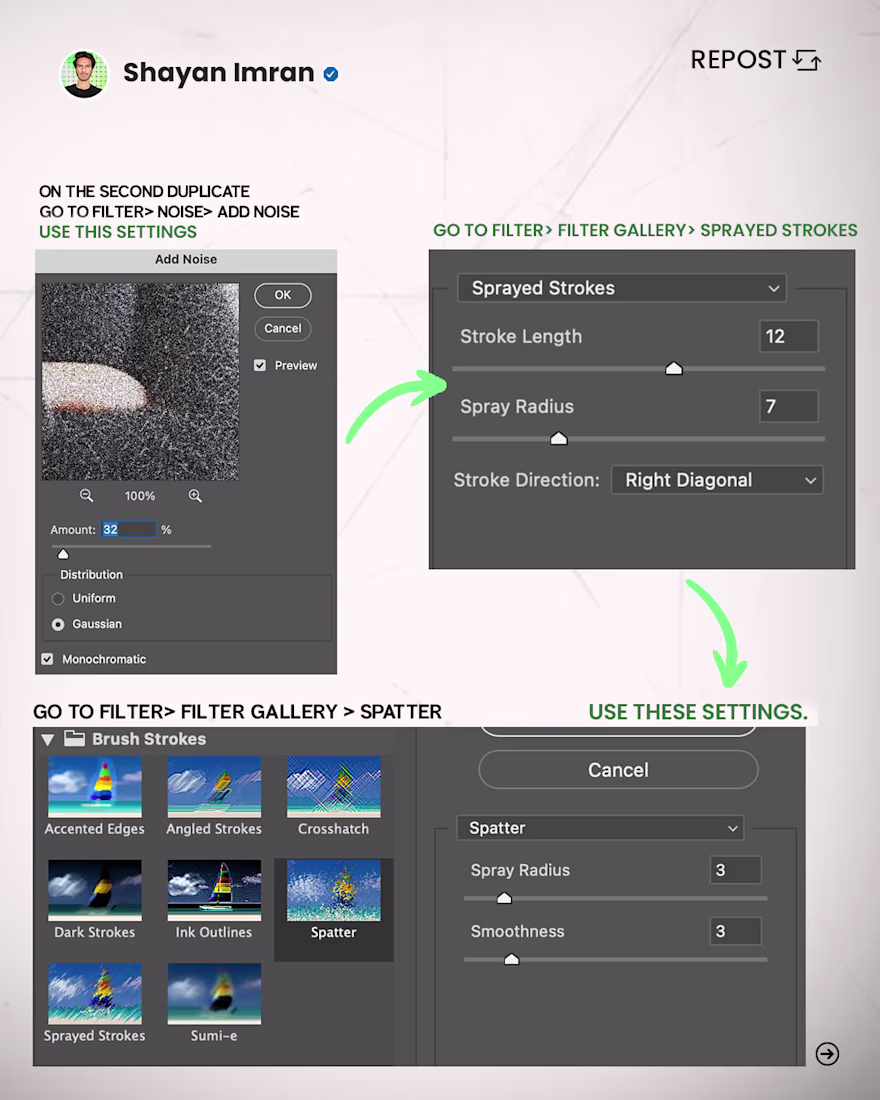Select the Angled Strokes filter thumbnail
This screenshot has width=880, height=1100.
pyautogui.click(x=214, y=787)
